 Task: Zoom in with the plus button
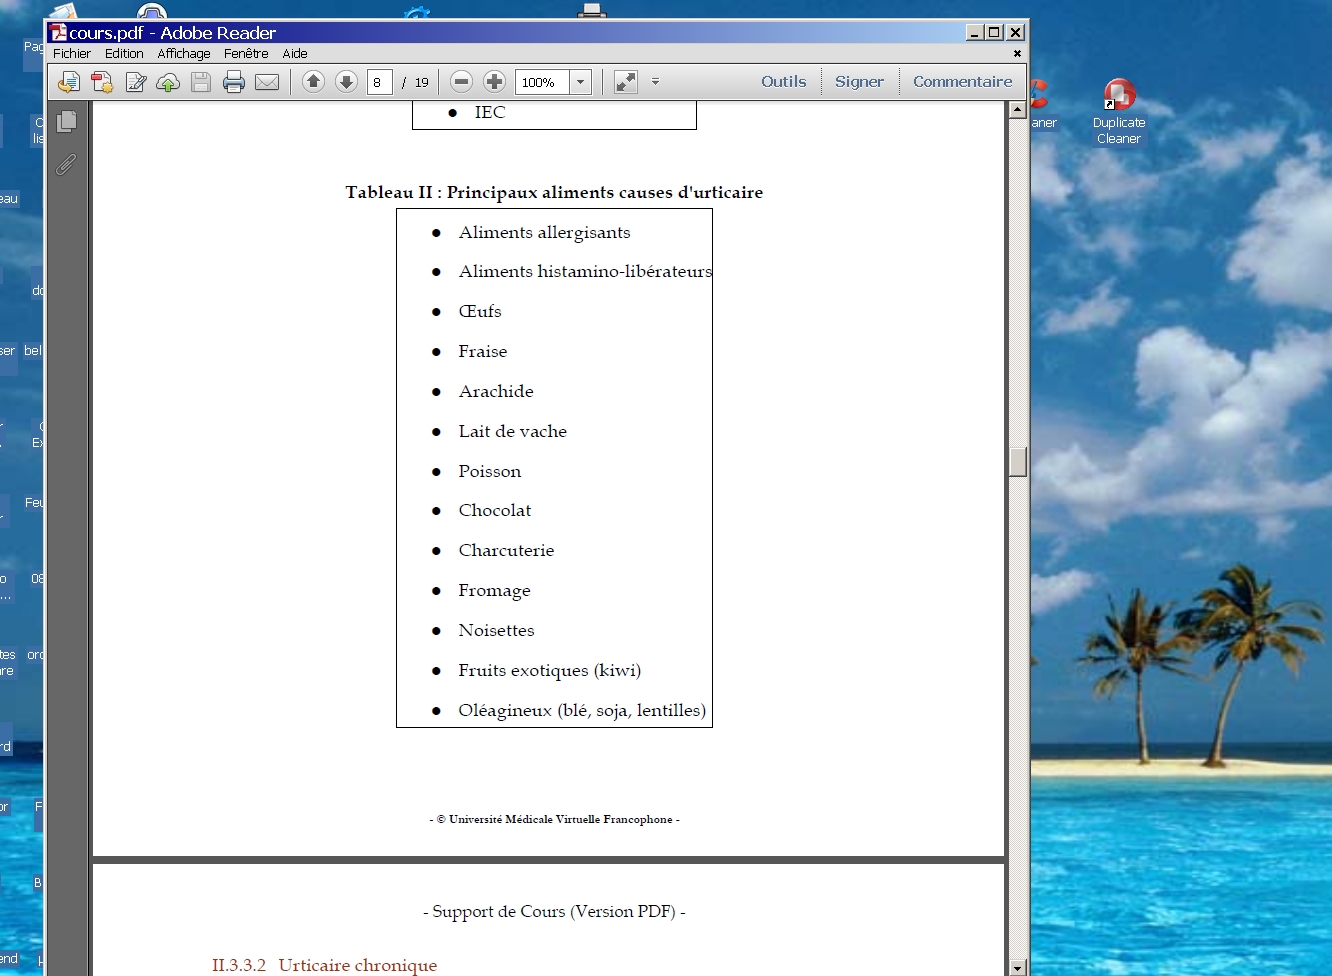tap(494, 82)
